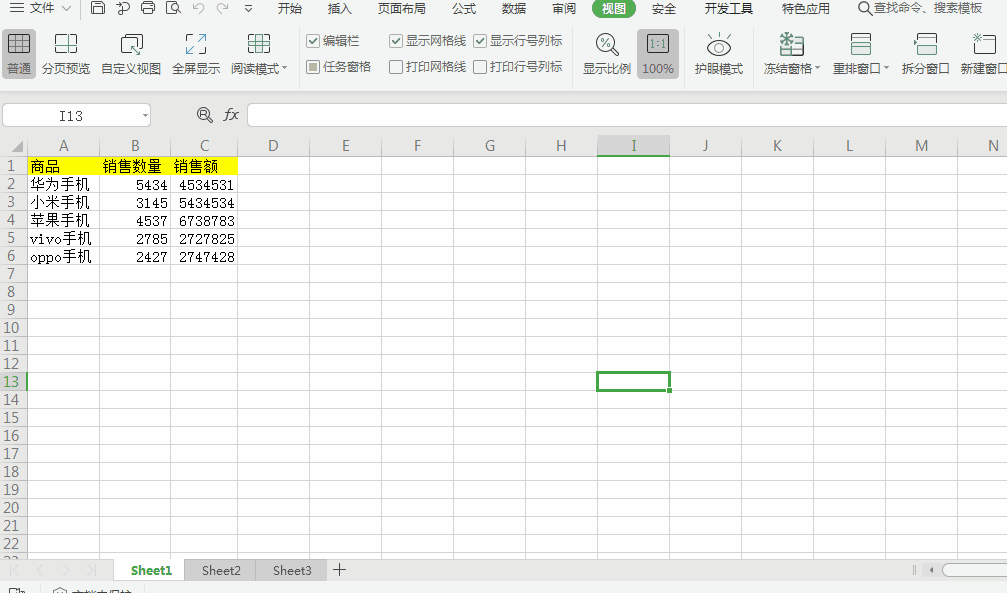This screenshot has height=593, width=1007.
Task: Click the fx insert function icon
Action: click(x=231, y=115)
